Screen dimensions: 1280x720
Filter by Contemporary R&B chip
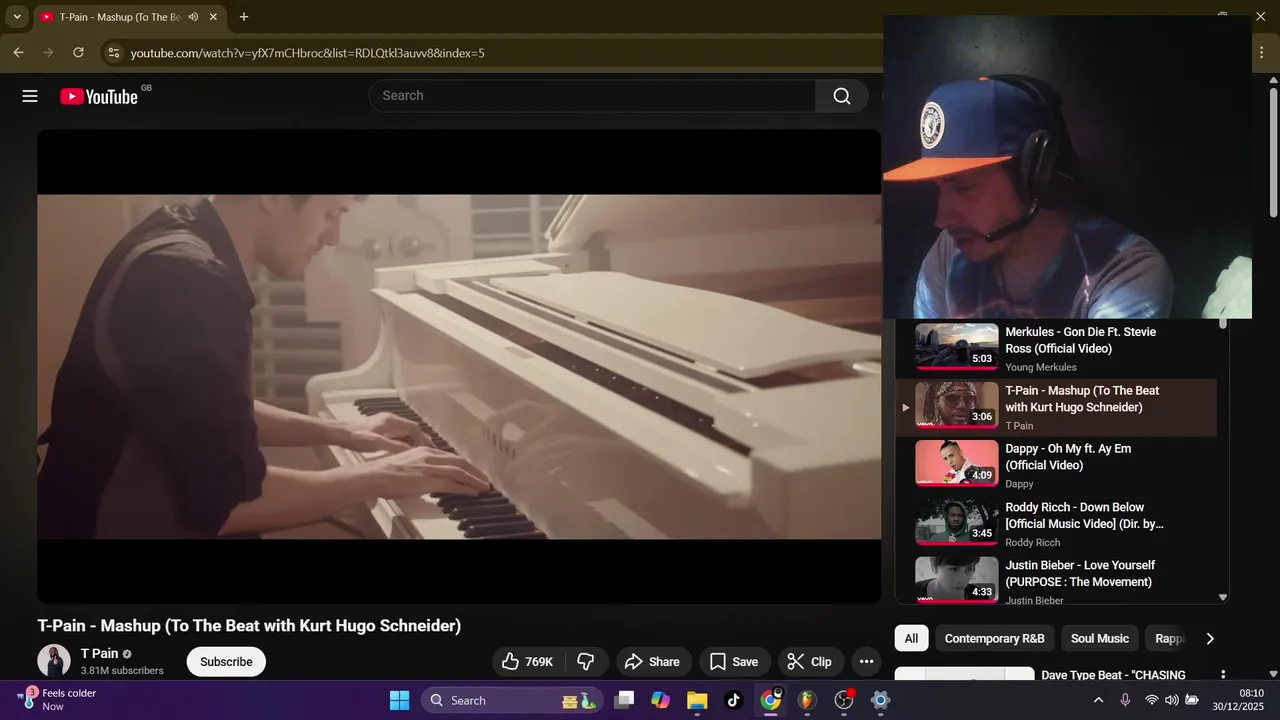(x=994, y=638)
